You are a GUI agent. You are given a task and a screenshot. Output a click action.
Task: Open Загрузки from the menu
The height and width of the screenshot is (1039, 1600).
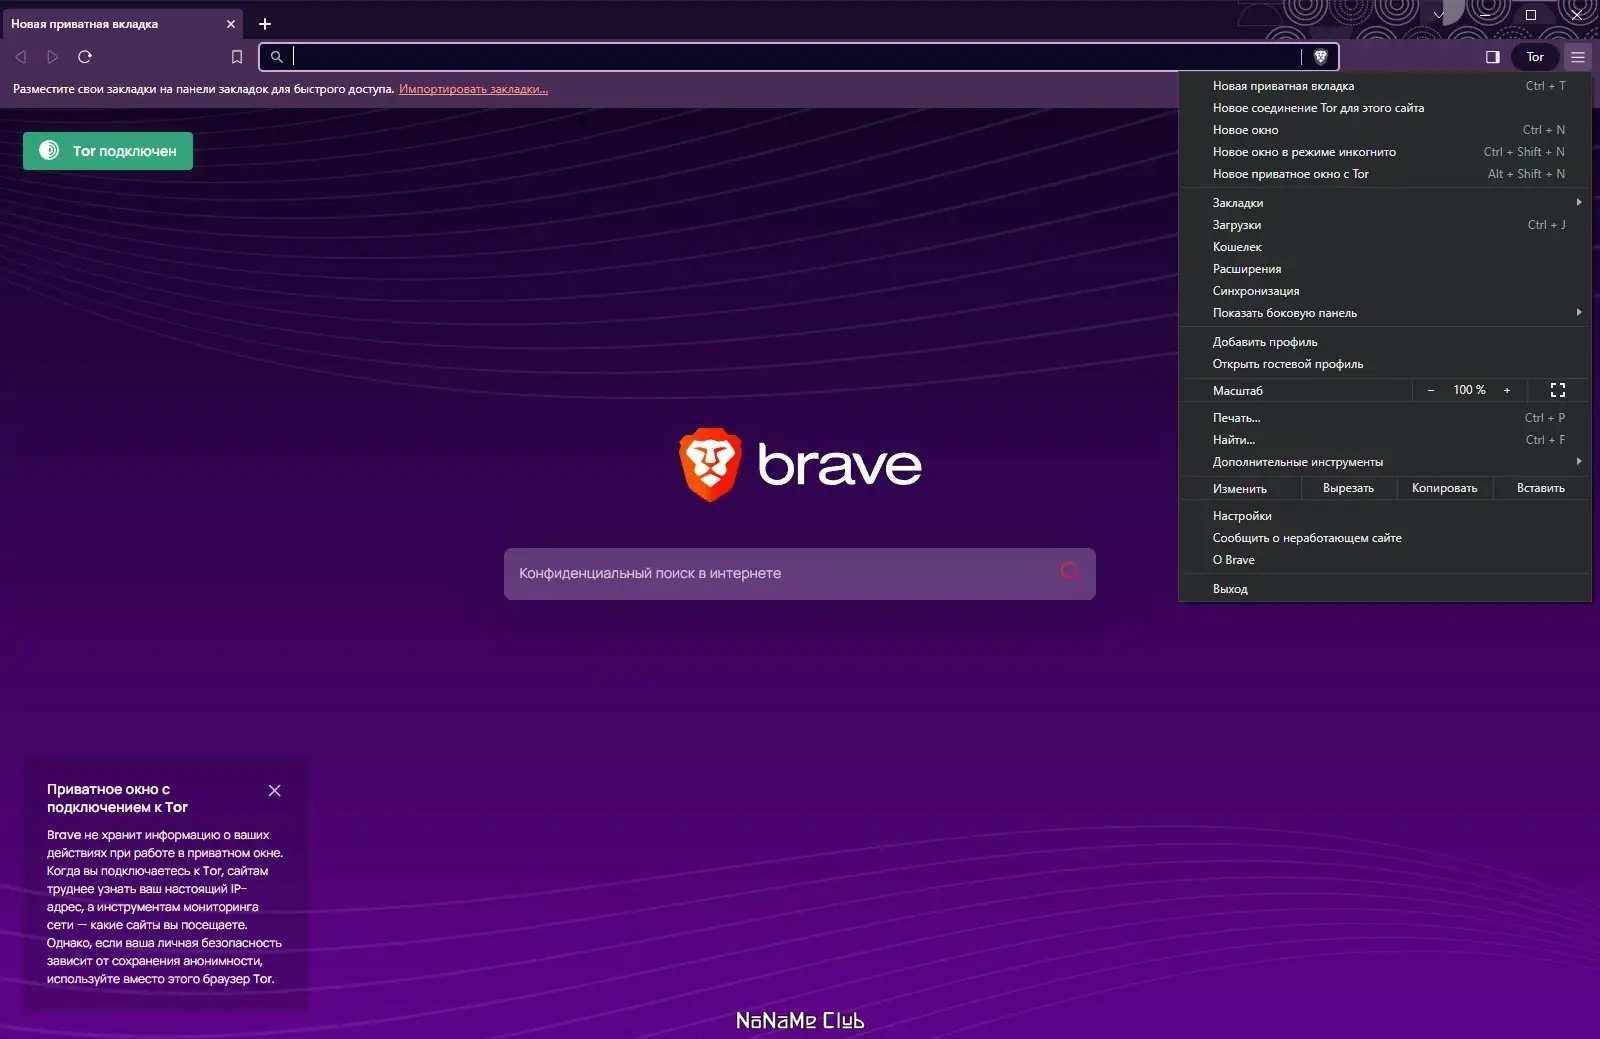[1385, 225]
